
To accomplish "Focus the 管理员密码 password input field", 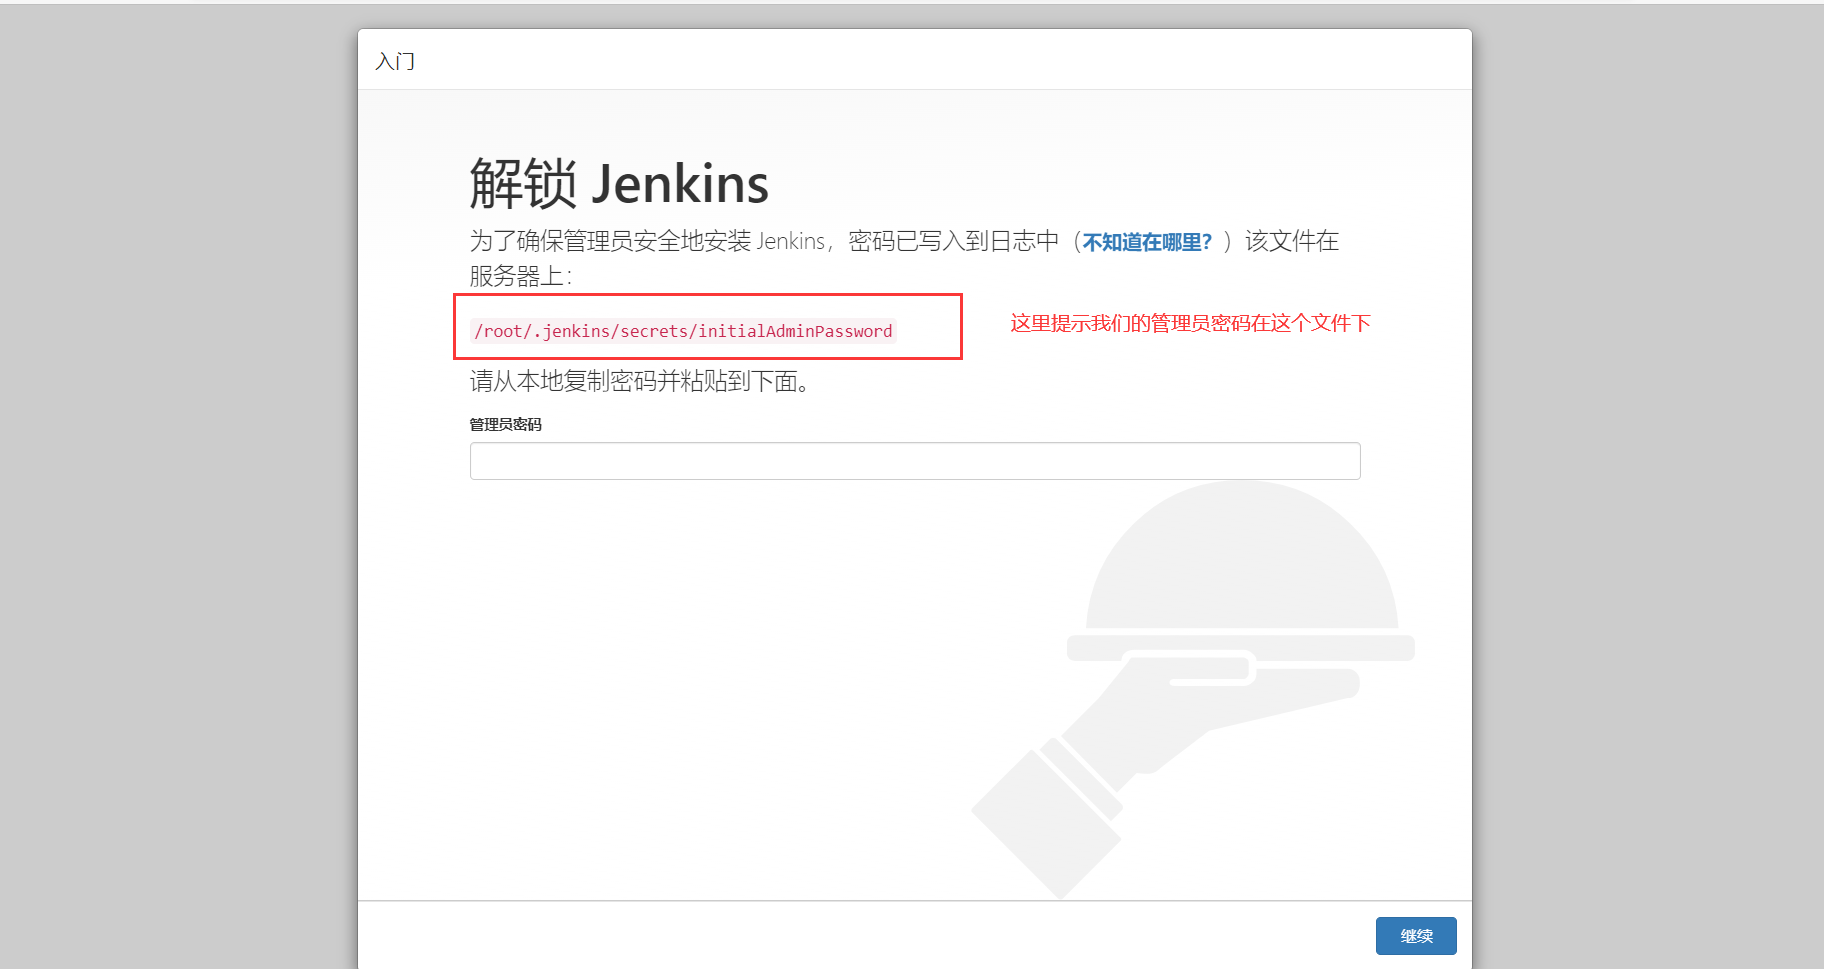I will pos(915,461).
